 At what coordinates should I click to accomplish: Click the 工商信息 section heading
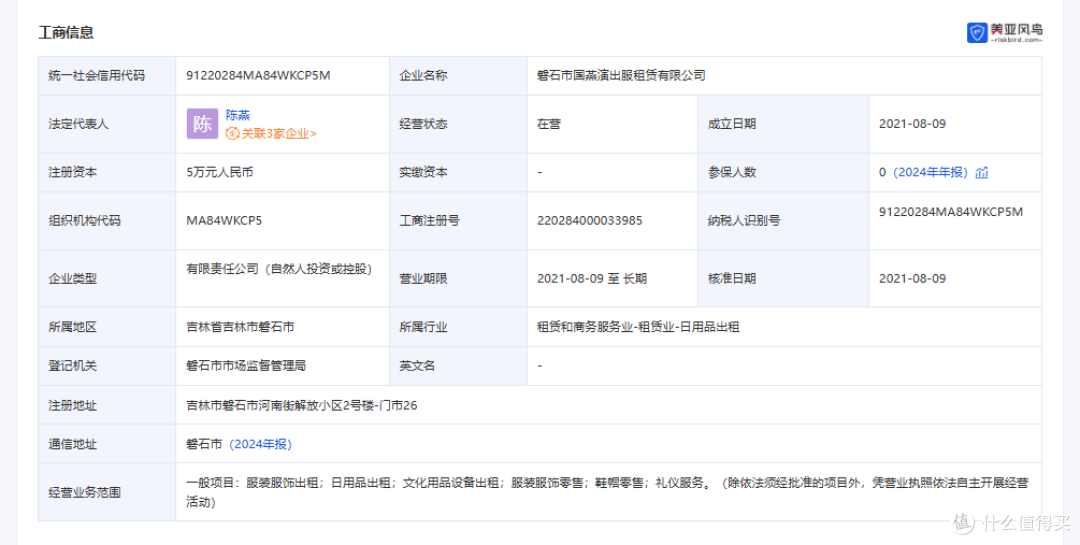66,32
